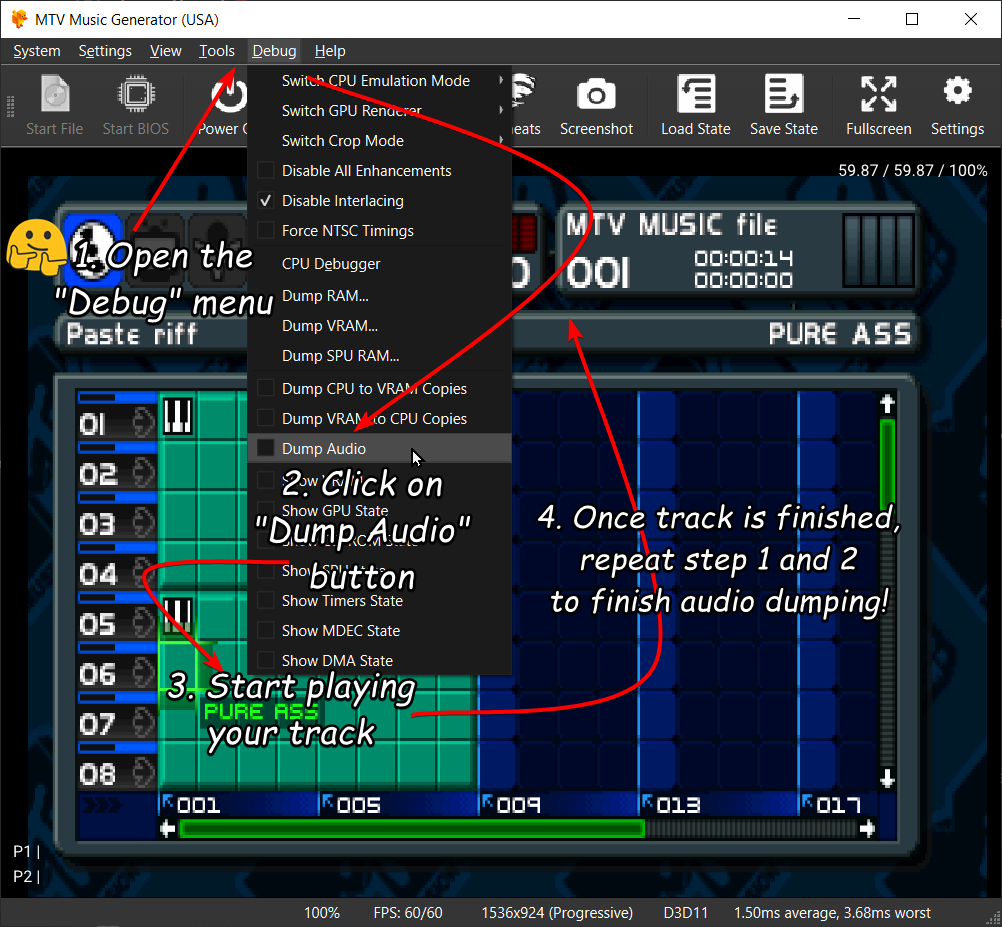The width and height of the screenshot is (1002, 927).
Task: Click the DuckStation app icon in the title bar
Action: point(19,19)
